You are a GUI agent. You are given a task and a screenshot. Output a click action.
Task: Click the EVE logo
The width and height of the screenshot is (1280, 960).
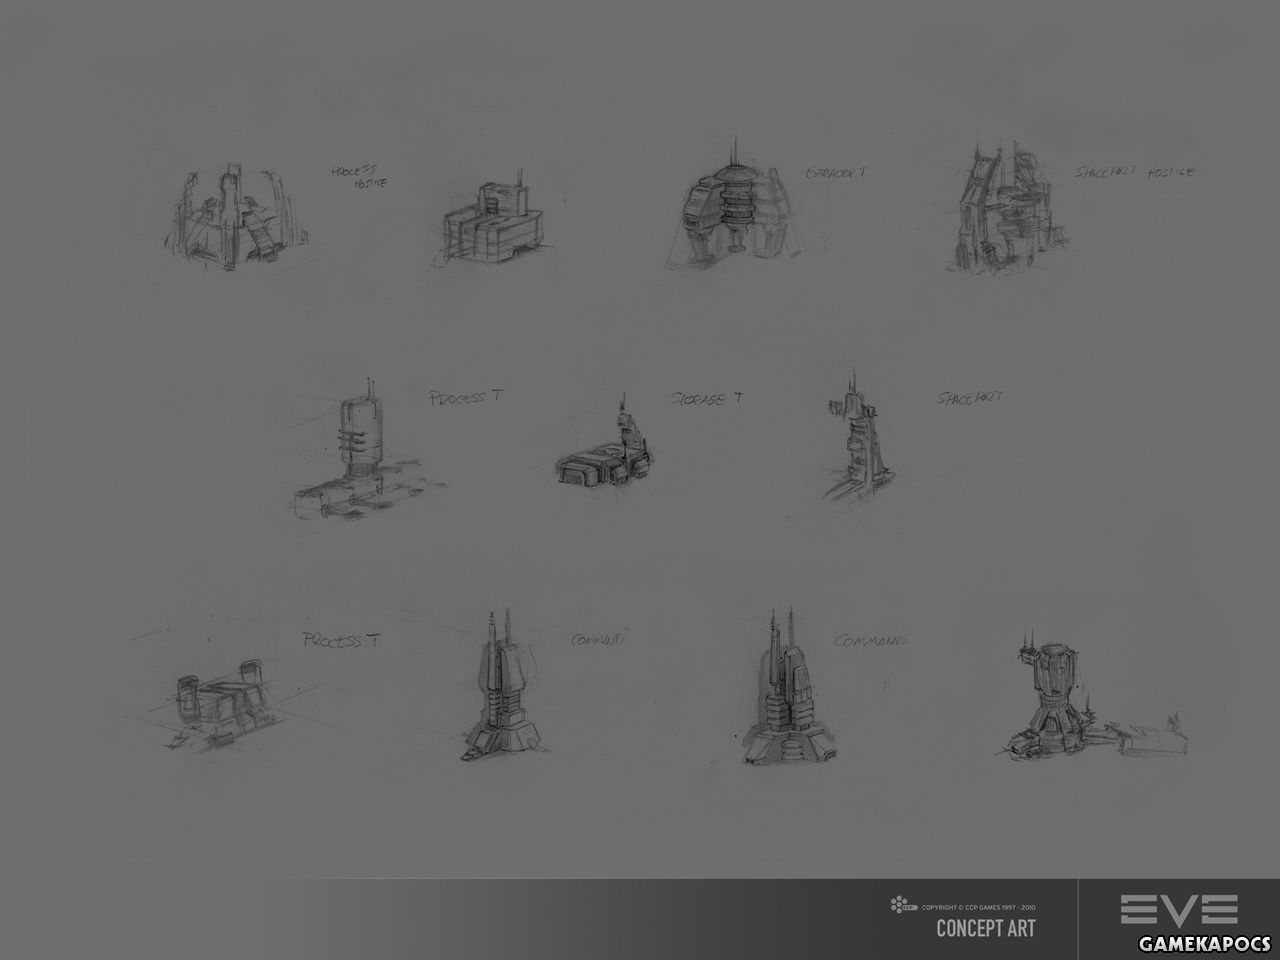tap(1179, 909)
